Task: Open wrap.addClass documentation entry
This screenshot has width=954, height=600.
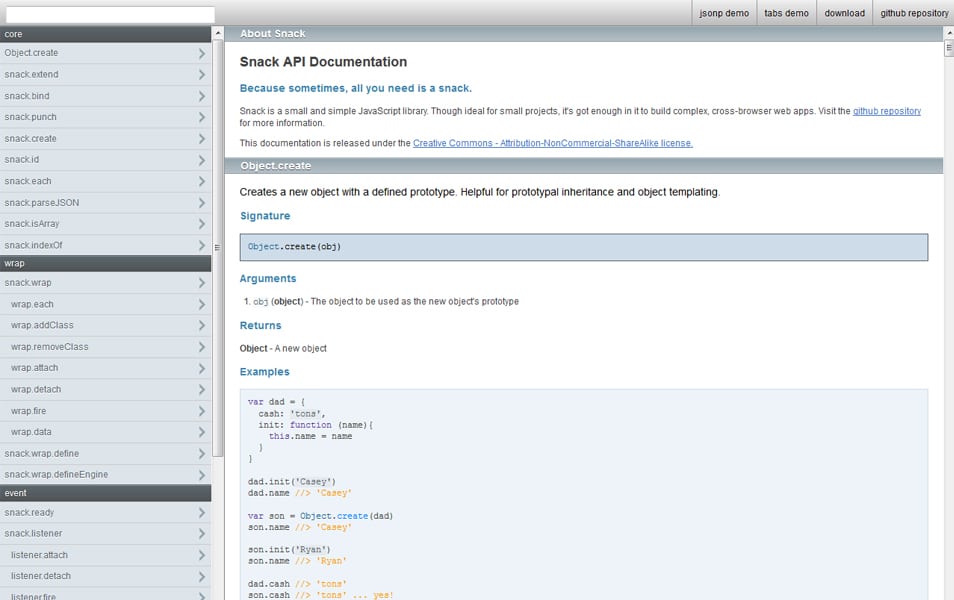Action: 106,326
